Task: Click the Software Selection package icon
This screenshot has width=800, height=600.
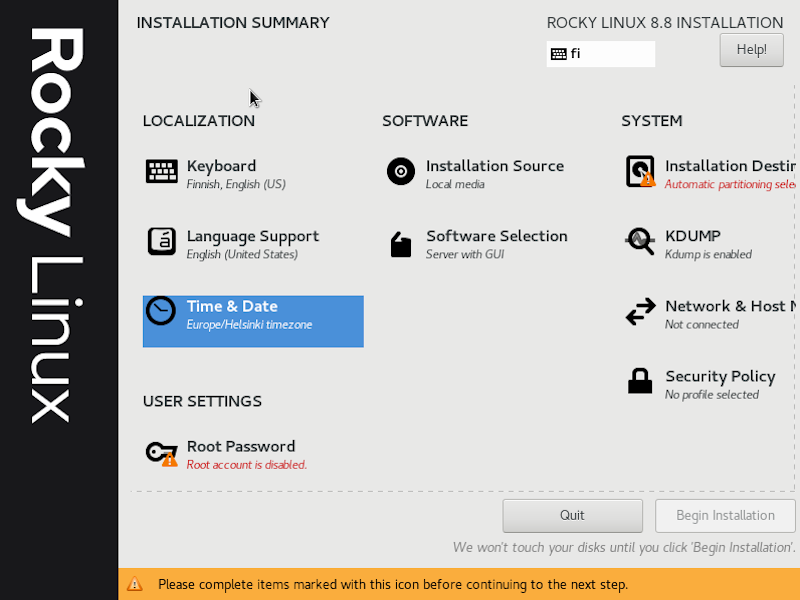Action: tap(401, 244)
